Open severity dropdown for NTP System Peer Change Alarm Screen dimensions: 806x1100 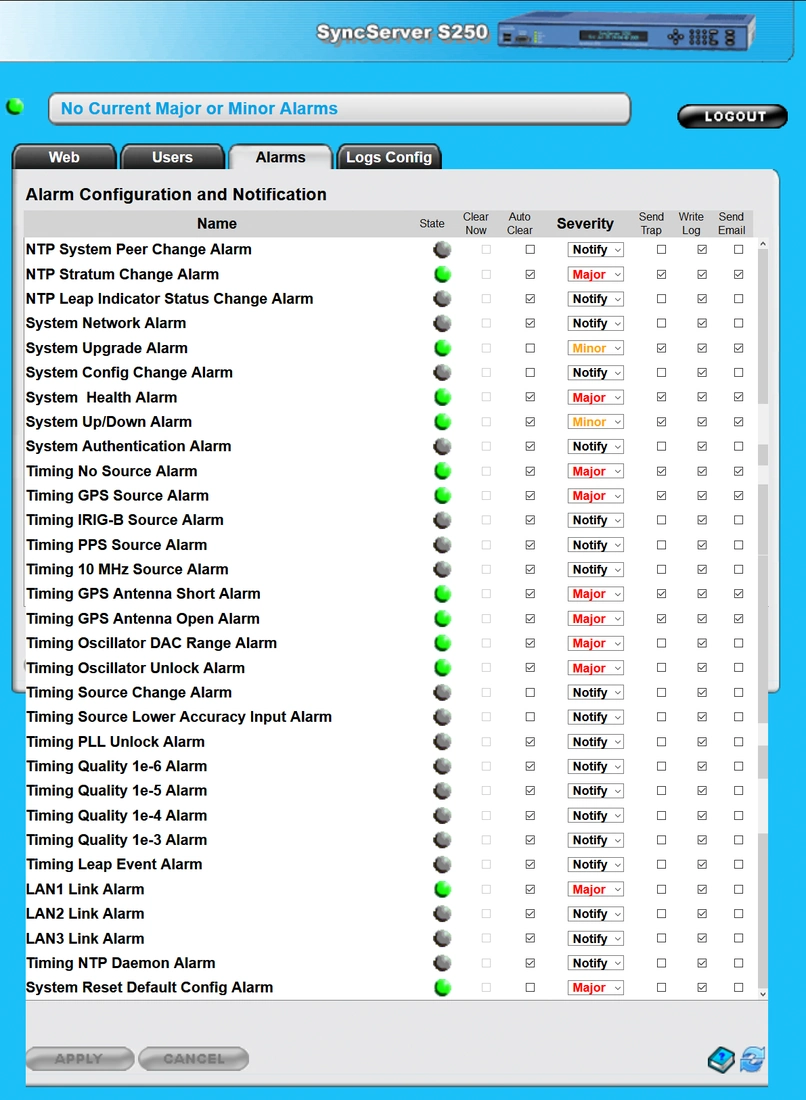tap(596, 250)
